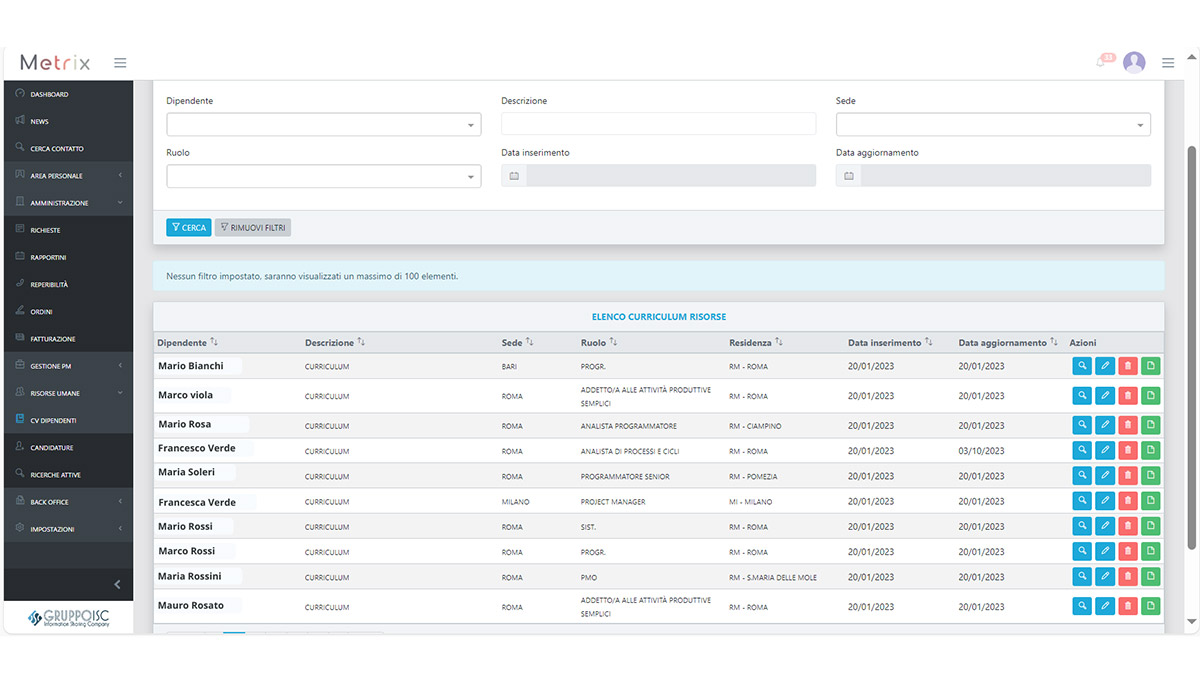
Task: View Francesco Verde's curriculum details
Action: coord(1082,451)
